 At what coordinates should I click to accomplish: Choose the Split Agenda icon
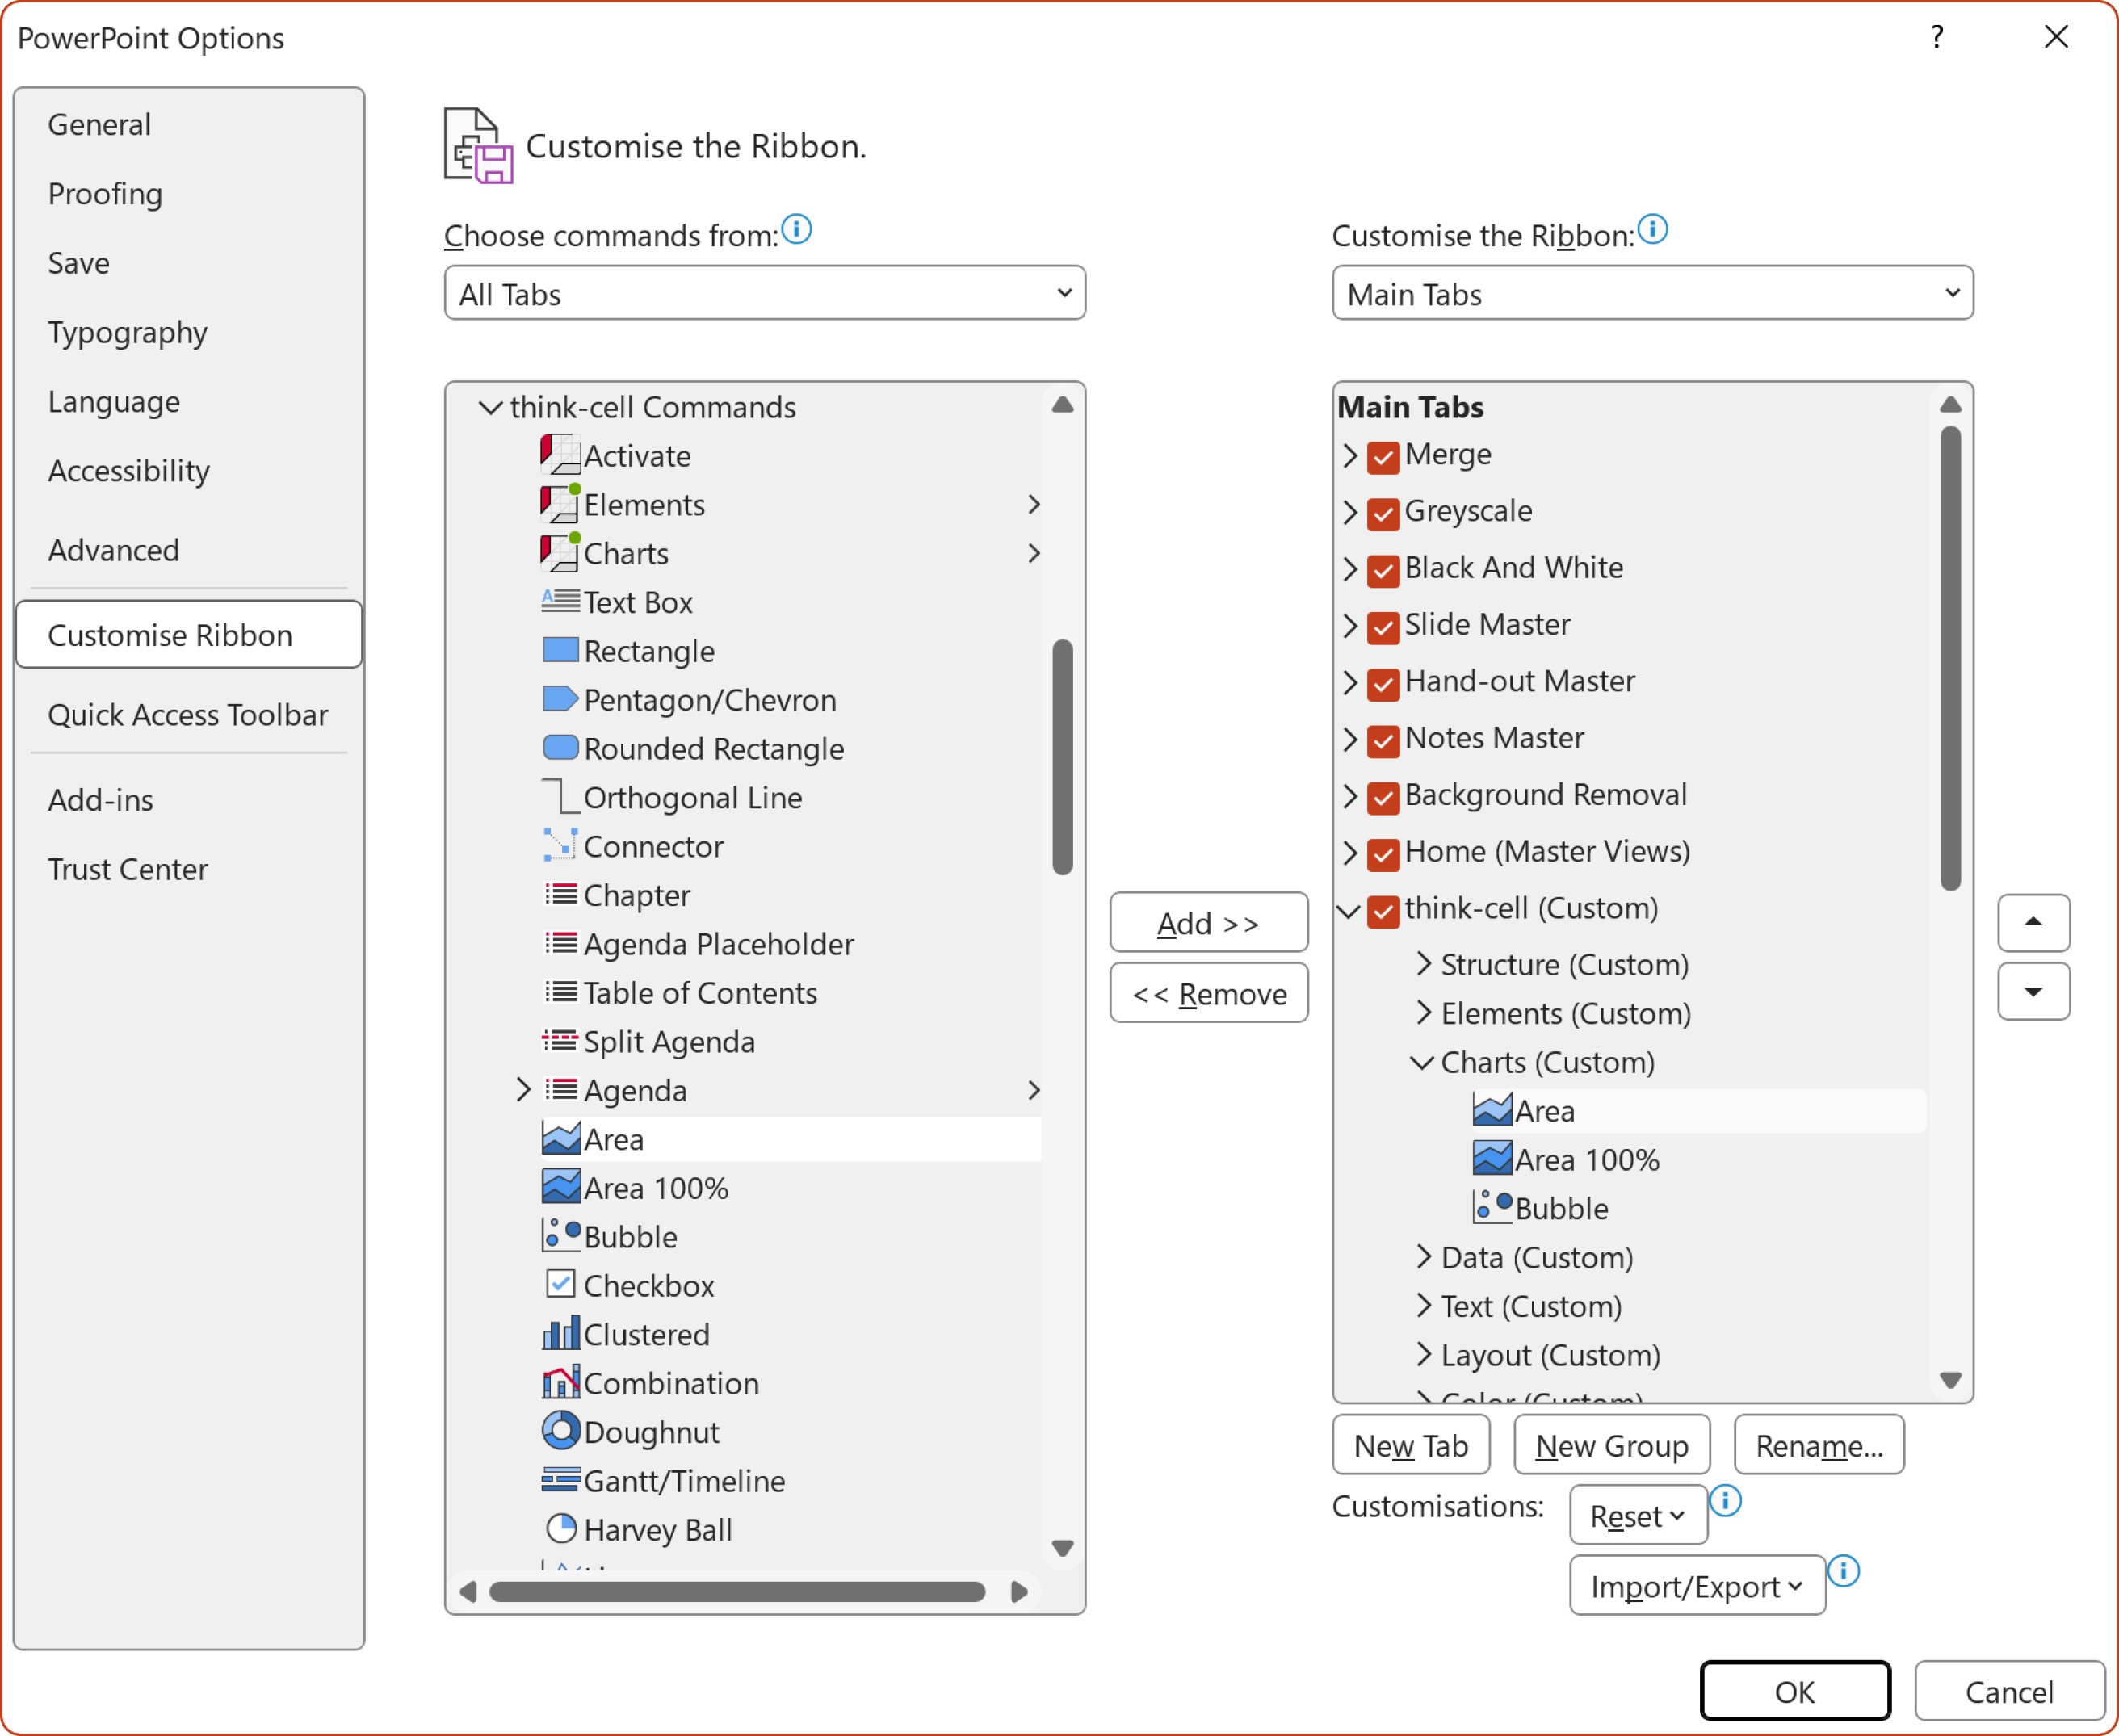[560, 1041]
